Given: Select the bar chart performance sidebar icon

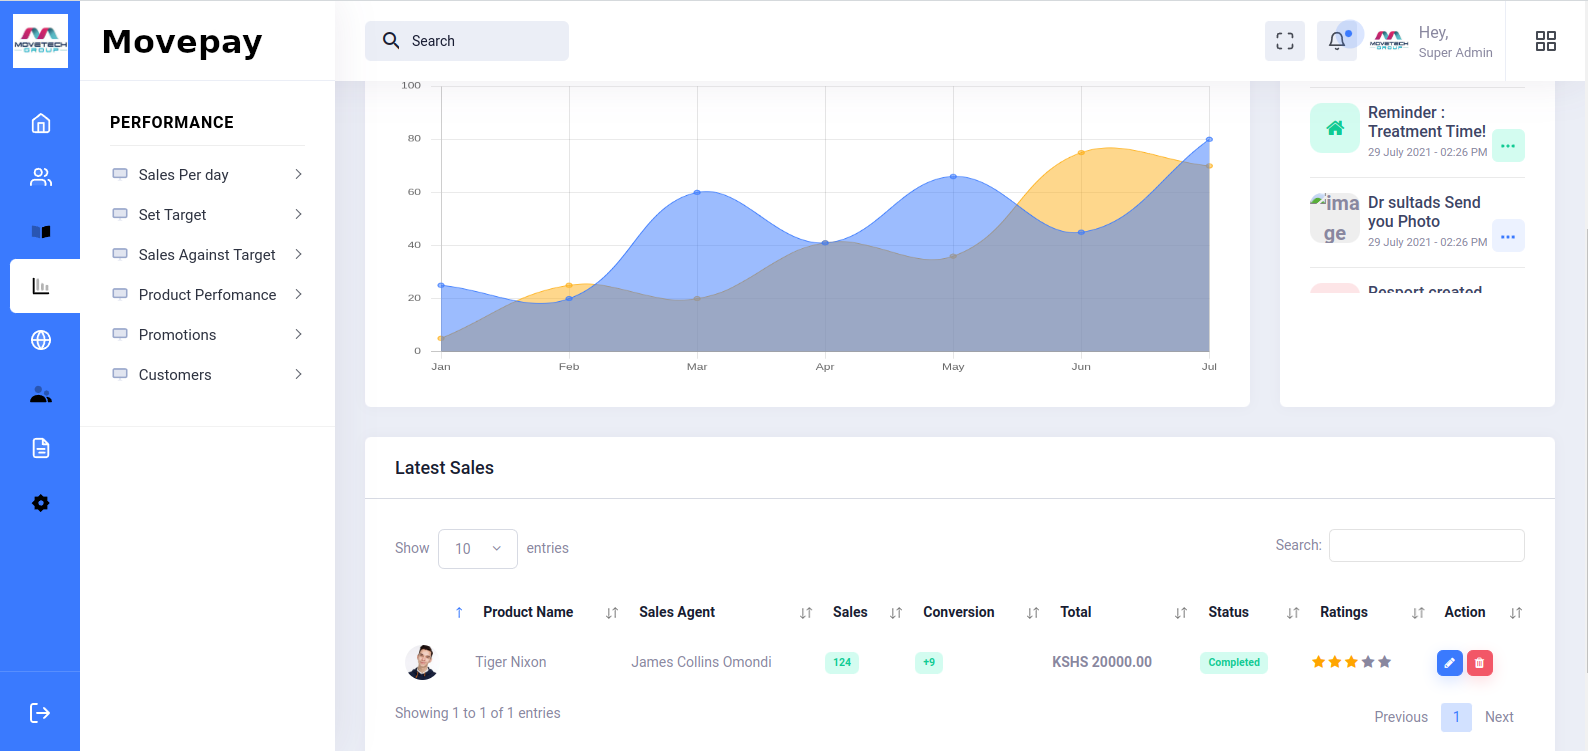Looking at the screenshot, I should (x=41, y=286).
